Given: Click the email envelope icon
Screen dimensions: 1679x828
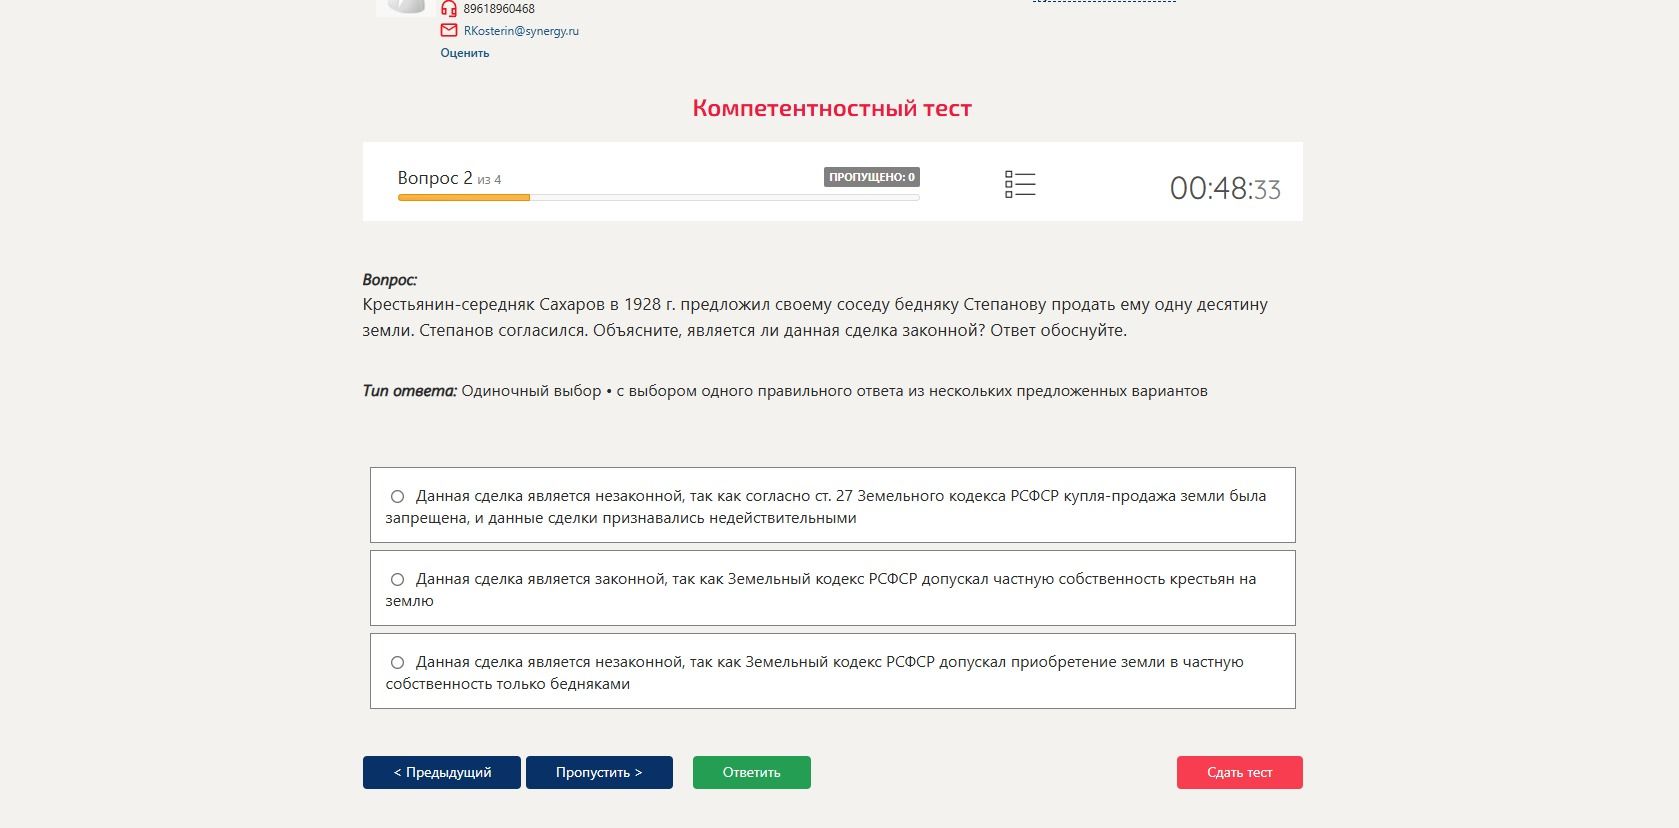Looking at the screenshot, I should coord(449,30).
